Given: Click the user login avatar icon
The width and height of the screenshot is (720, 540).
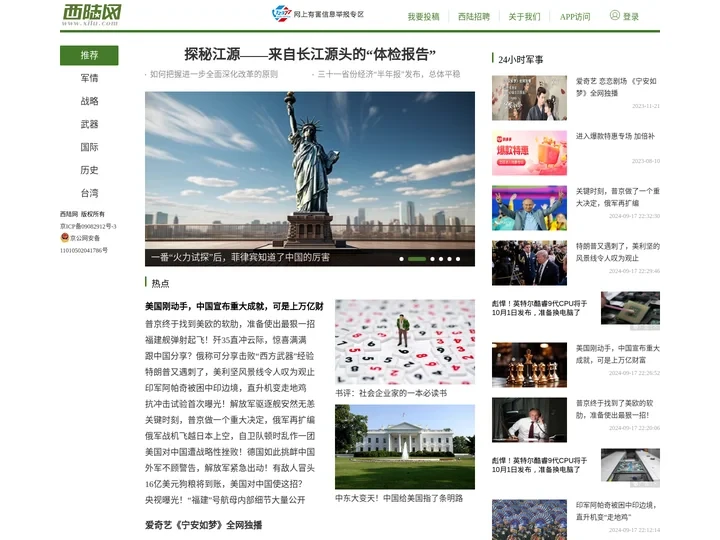Looking at the screenshot, I should (614, 15).
